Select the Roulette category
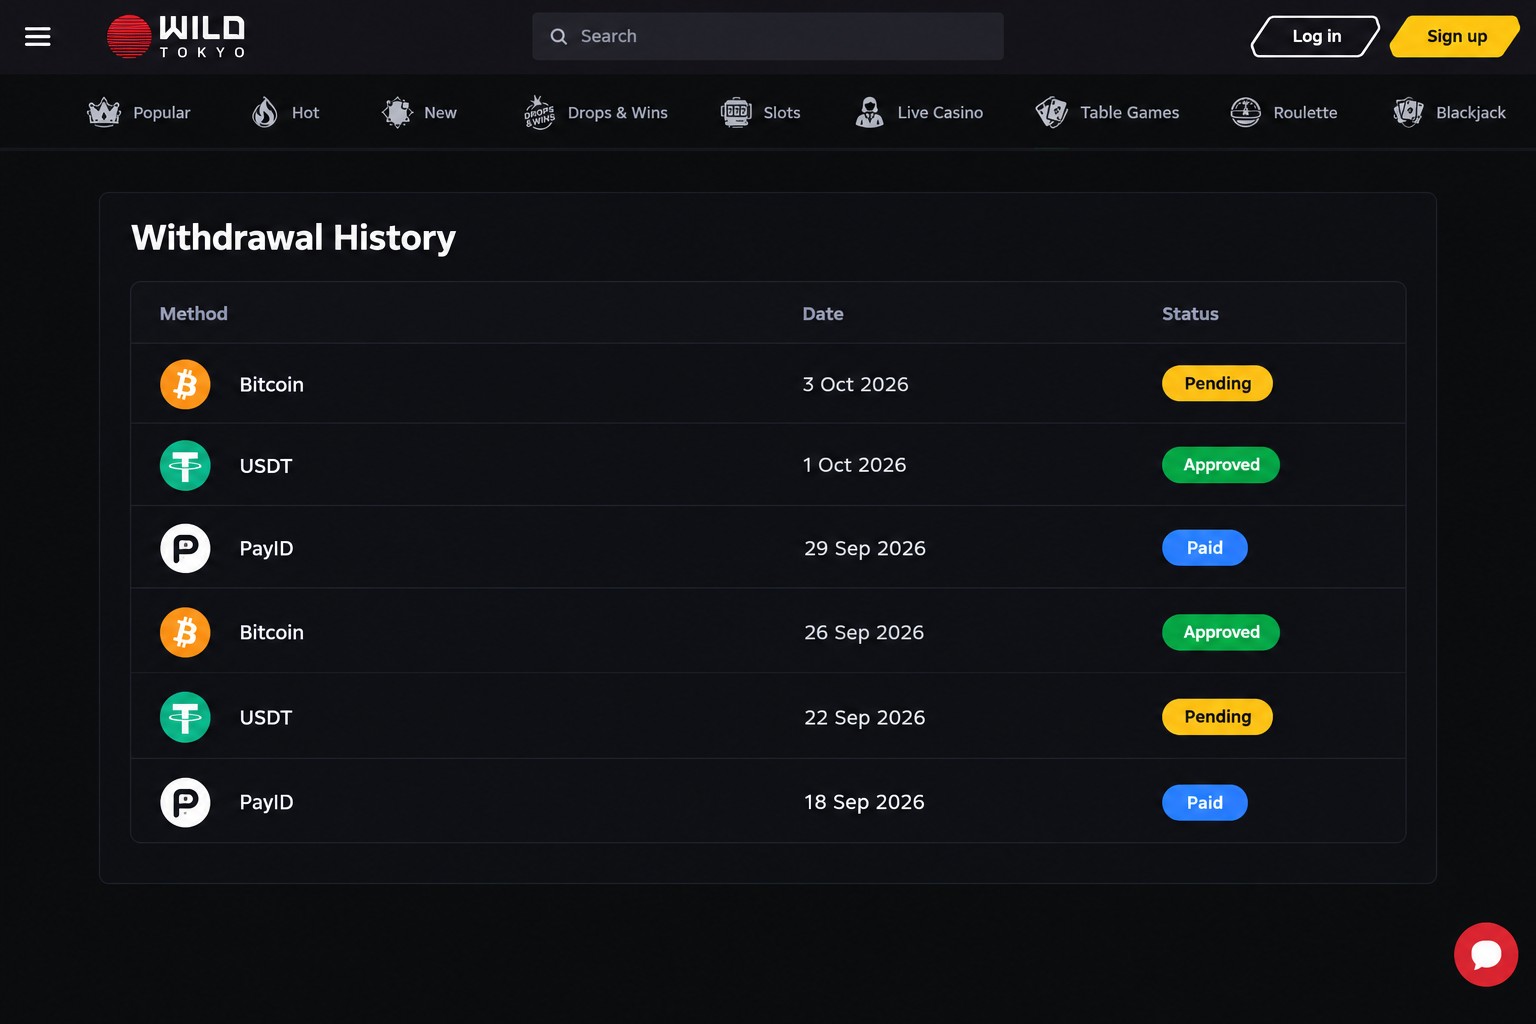Screen dimensions: 1536x1024 [x=1283, y=113]
